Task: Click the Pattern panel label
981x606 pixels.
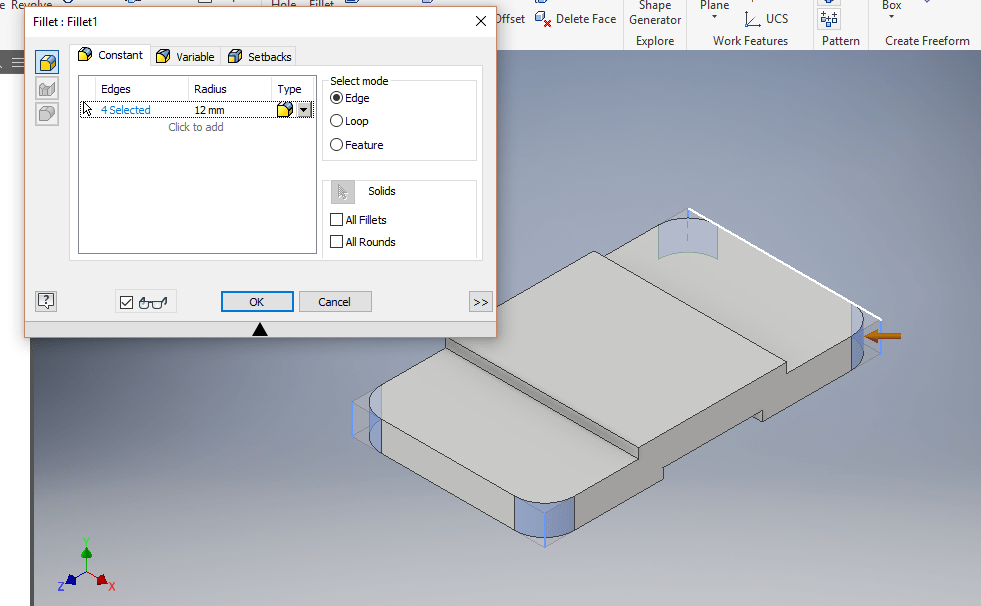Action: coord(840,41)
